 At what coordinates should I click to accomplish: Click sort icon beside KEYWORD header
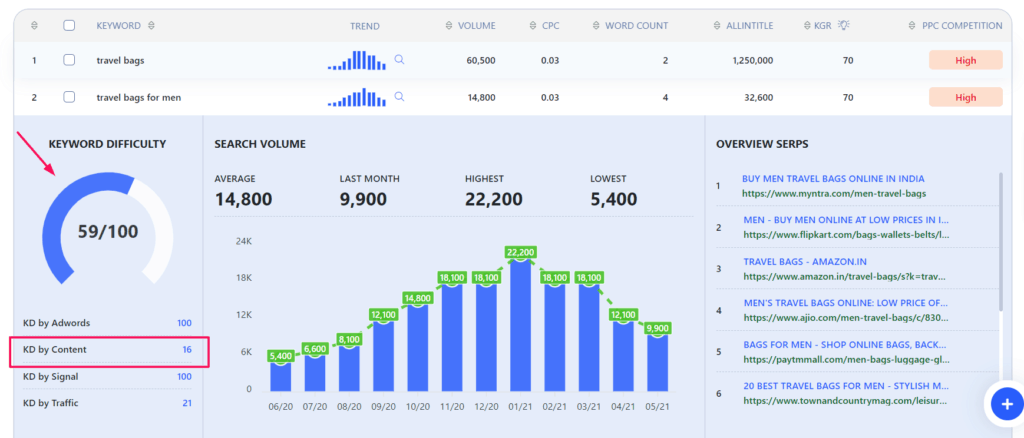click(151, 25)
